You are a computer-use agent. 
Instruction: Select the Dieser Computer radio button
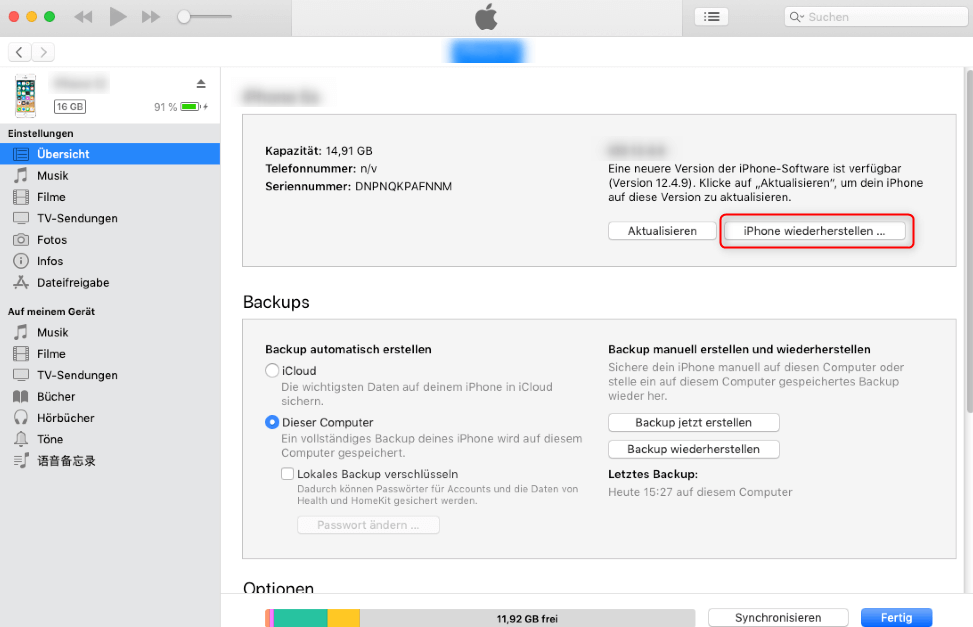(272, 422)
